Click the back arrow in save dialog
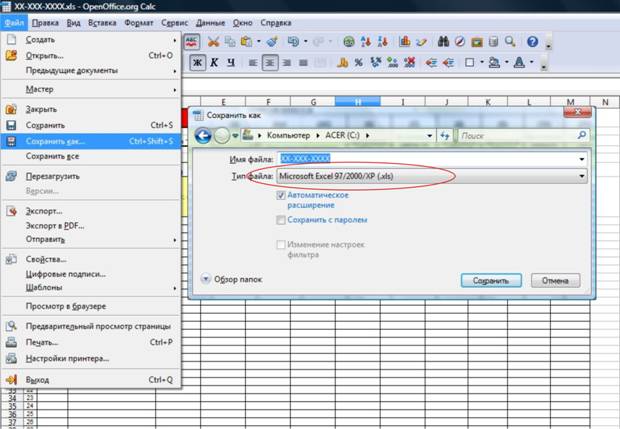 203,136
